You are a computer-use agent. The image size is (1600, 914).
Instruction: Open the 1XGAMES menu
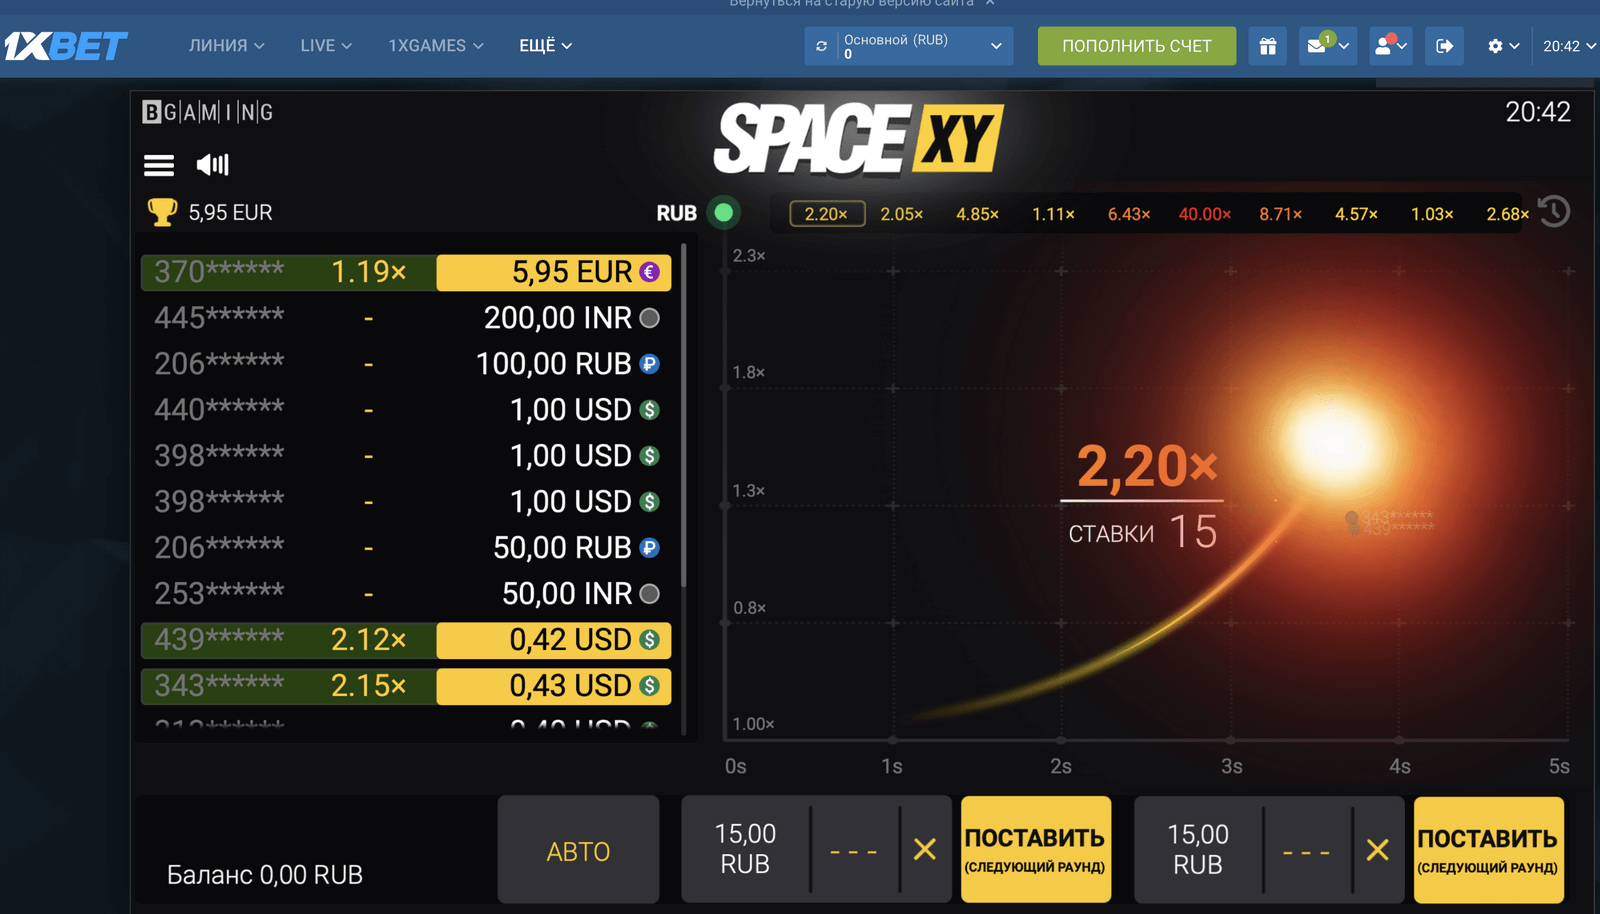click(435, 46)
